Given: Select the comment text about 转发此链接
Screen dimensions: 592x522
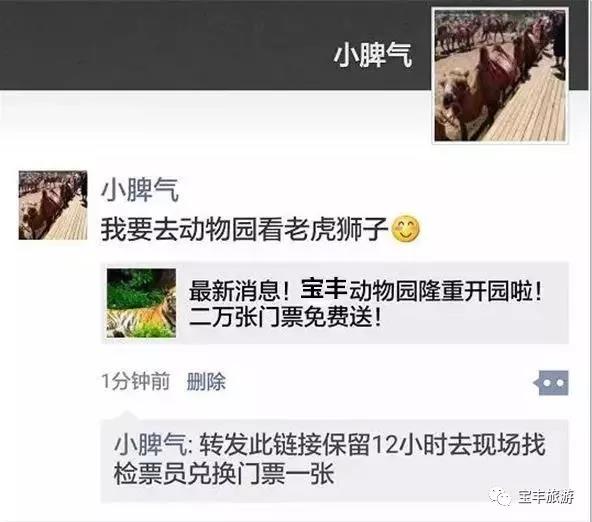Looking at the screenshot, I should point(330,459).
